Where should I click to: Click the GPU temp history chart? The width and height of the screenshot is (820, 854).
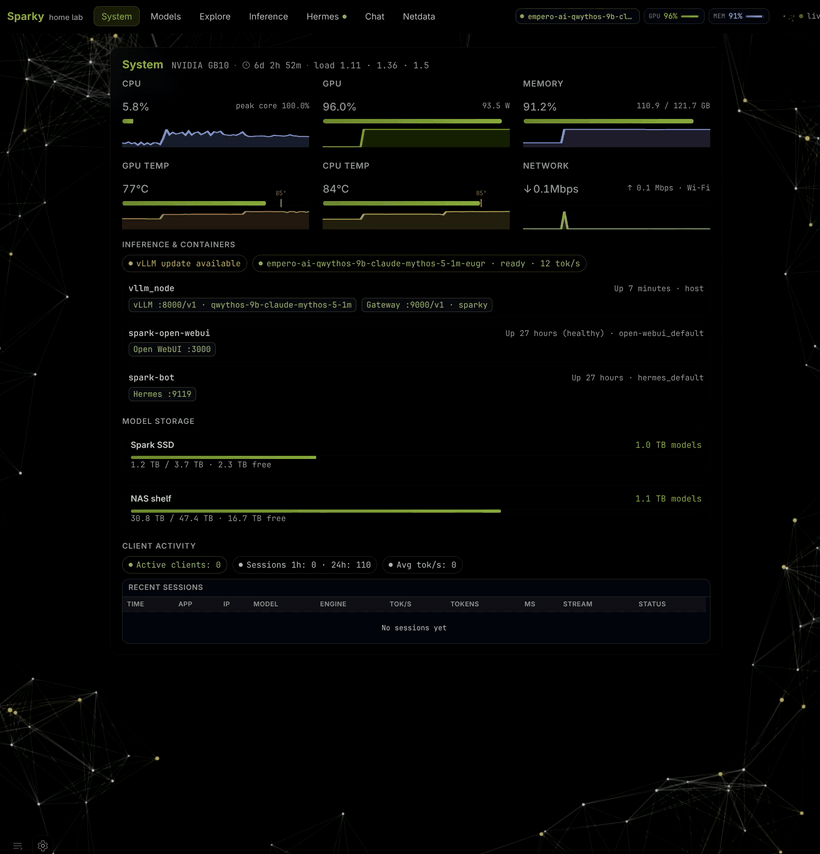pyautogui.click(x=216, y=220)
